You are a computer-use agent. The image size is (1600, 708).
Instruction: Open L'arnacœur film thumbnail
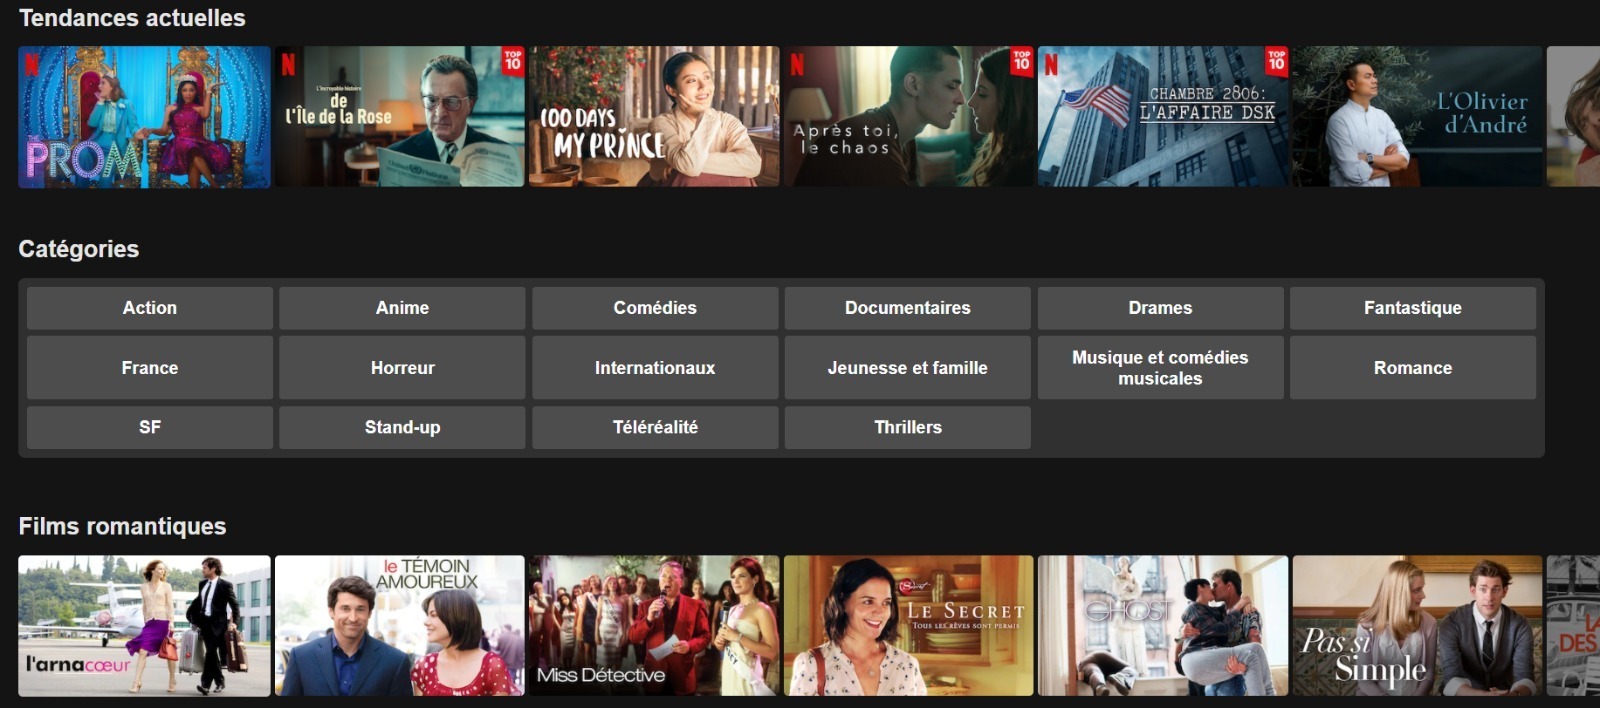[x=144, y=626]
